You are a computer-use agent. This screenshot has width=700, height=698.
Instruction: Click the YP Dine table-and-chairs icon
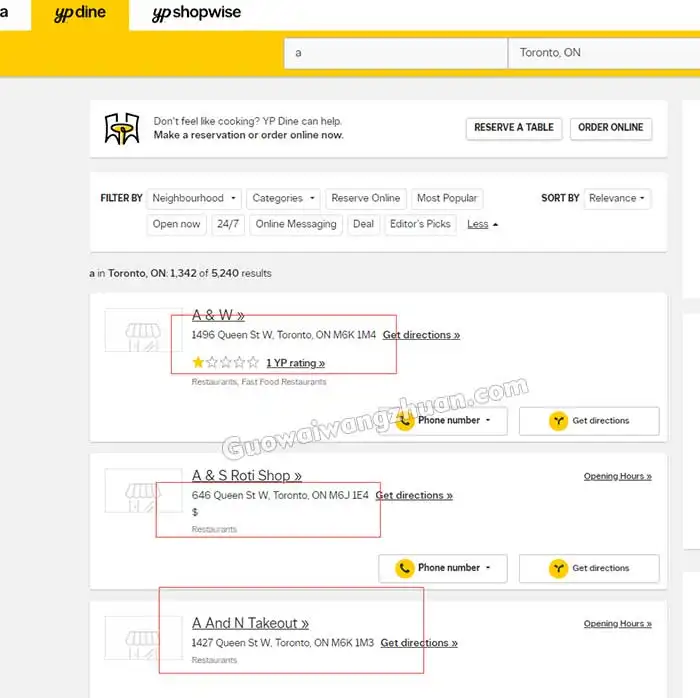click(x=122, y=129)
